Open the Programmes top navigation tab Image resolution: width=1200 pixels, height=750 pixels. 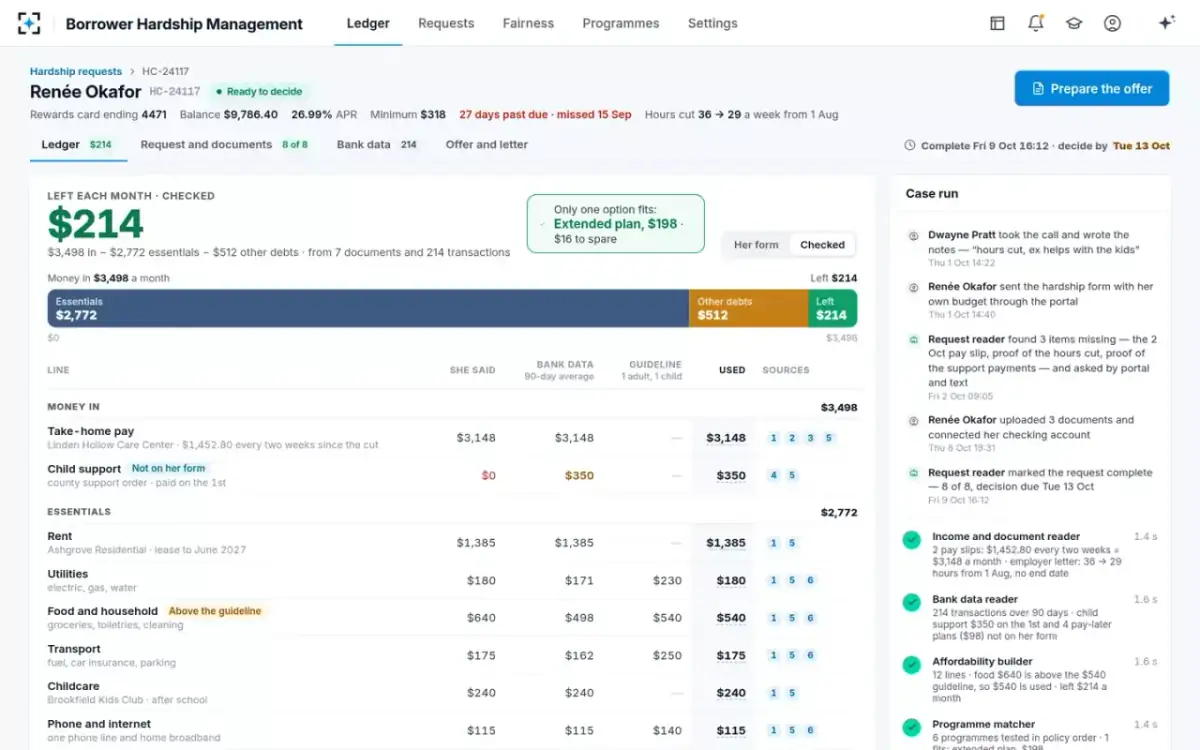[621, 23]
